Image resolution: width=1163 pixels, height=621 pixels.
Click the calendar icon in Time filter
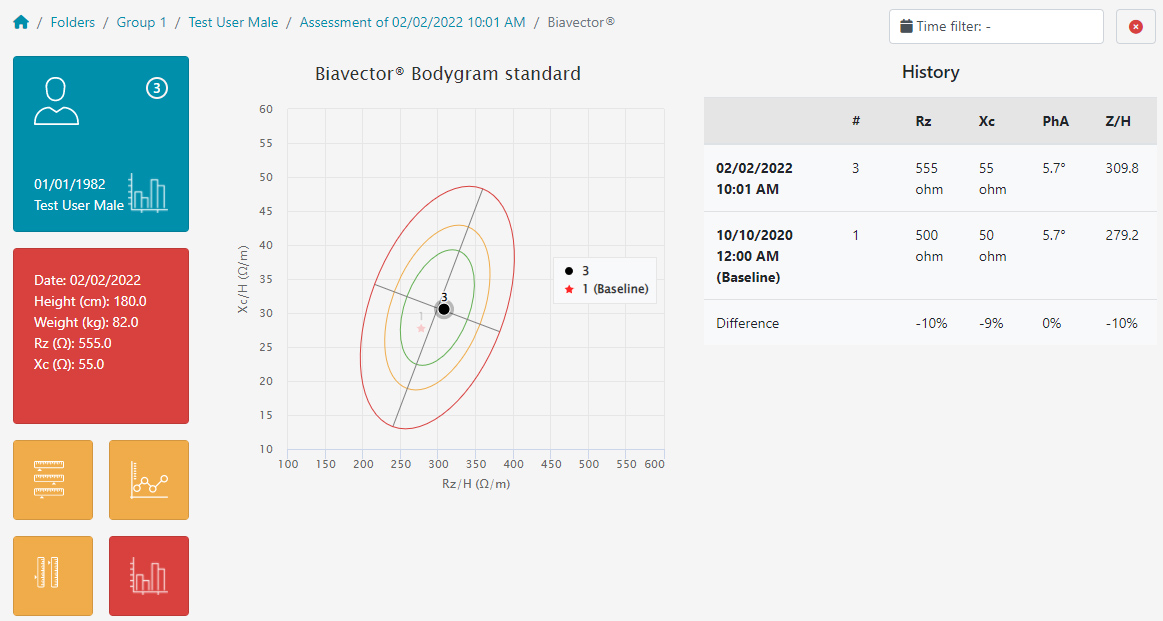(x=906, y=26)
